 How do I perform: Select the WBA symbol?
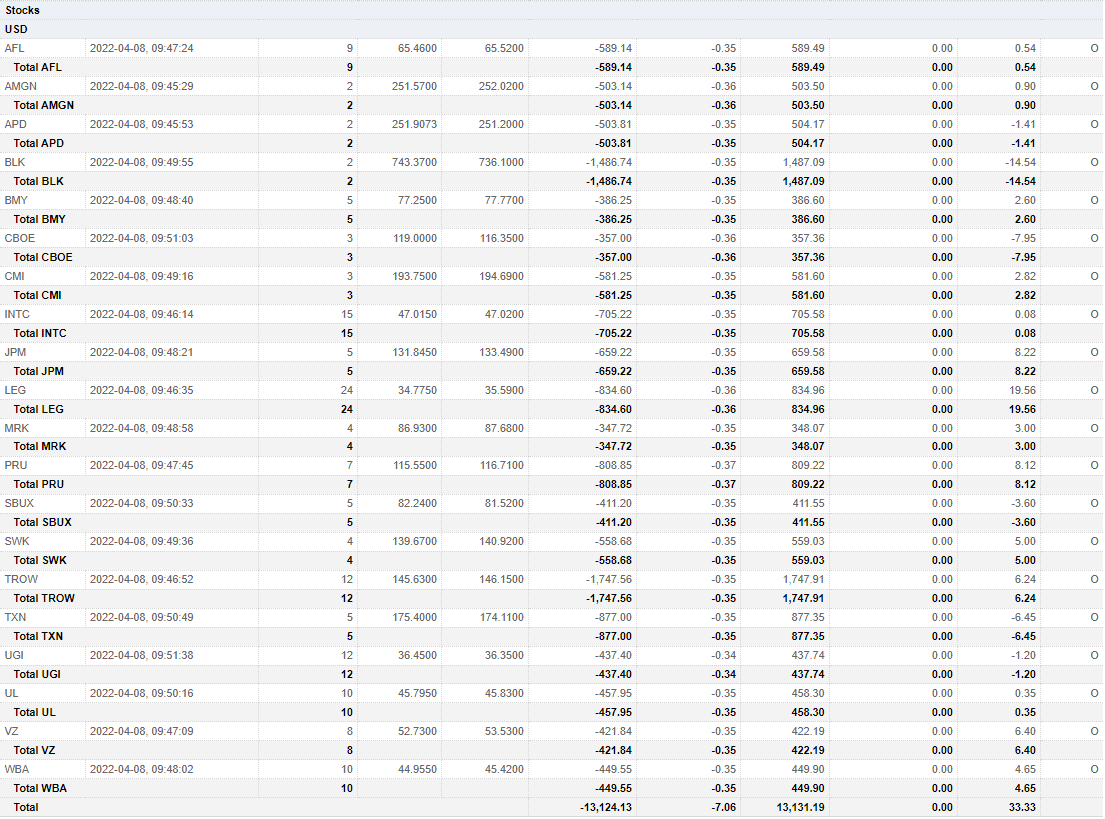(17, 770)
